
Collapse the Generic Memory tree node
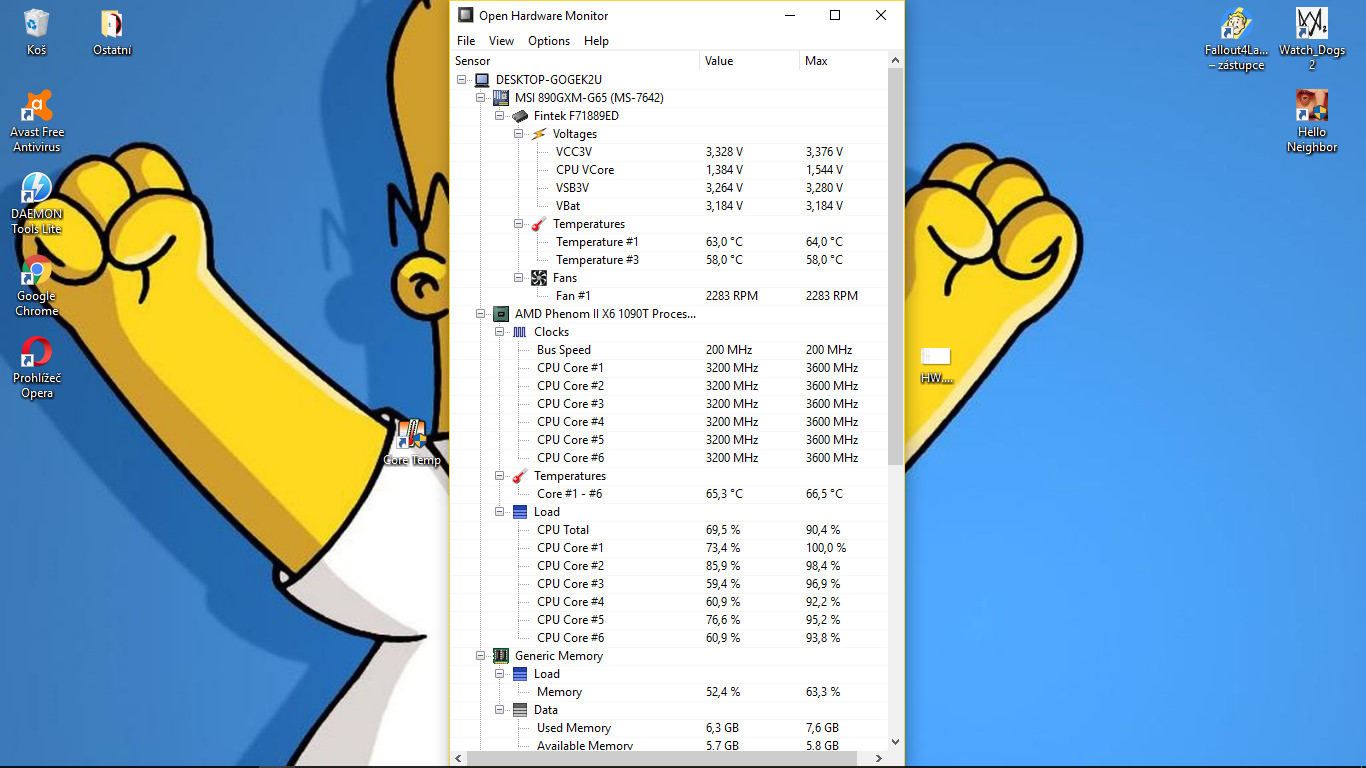pyautogui.click(x=481, y=656)
